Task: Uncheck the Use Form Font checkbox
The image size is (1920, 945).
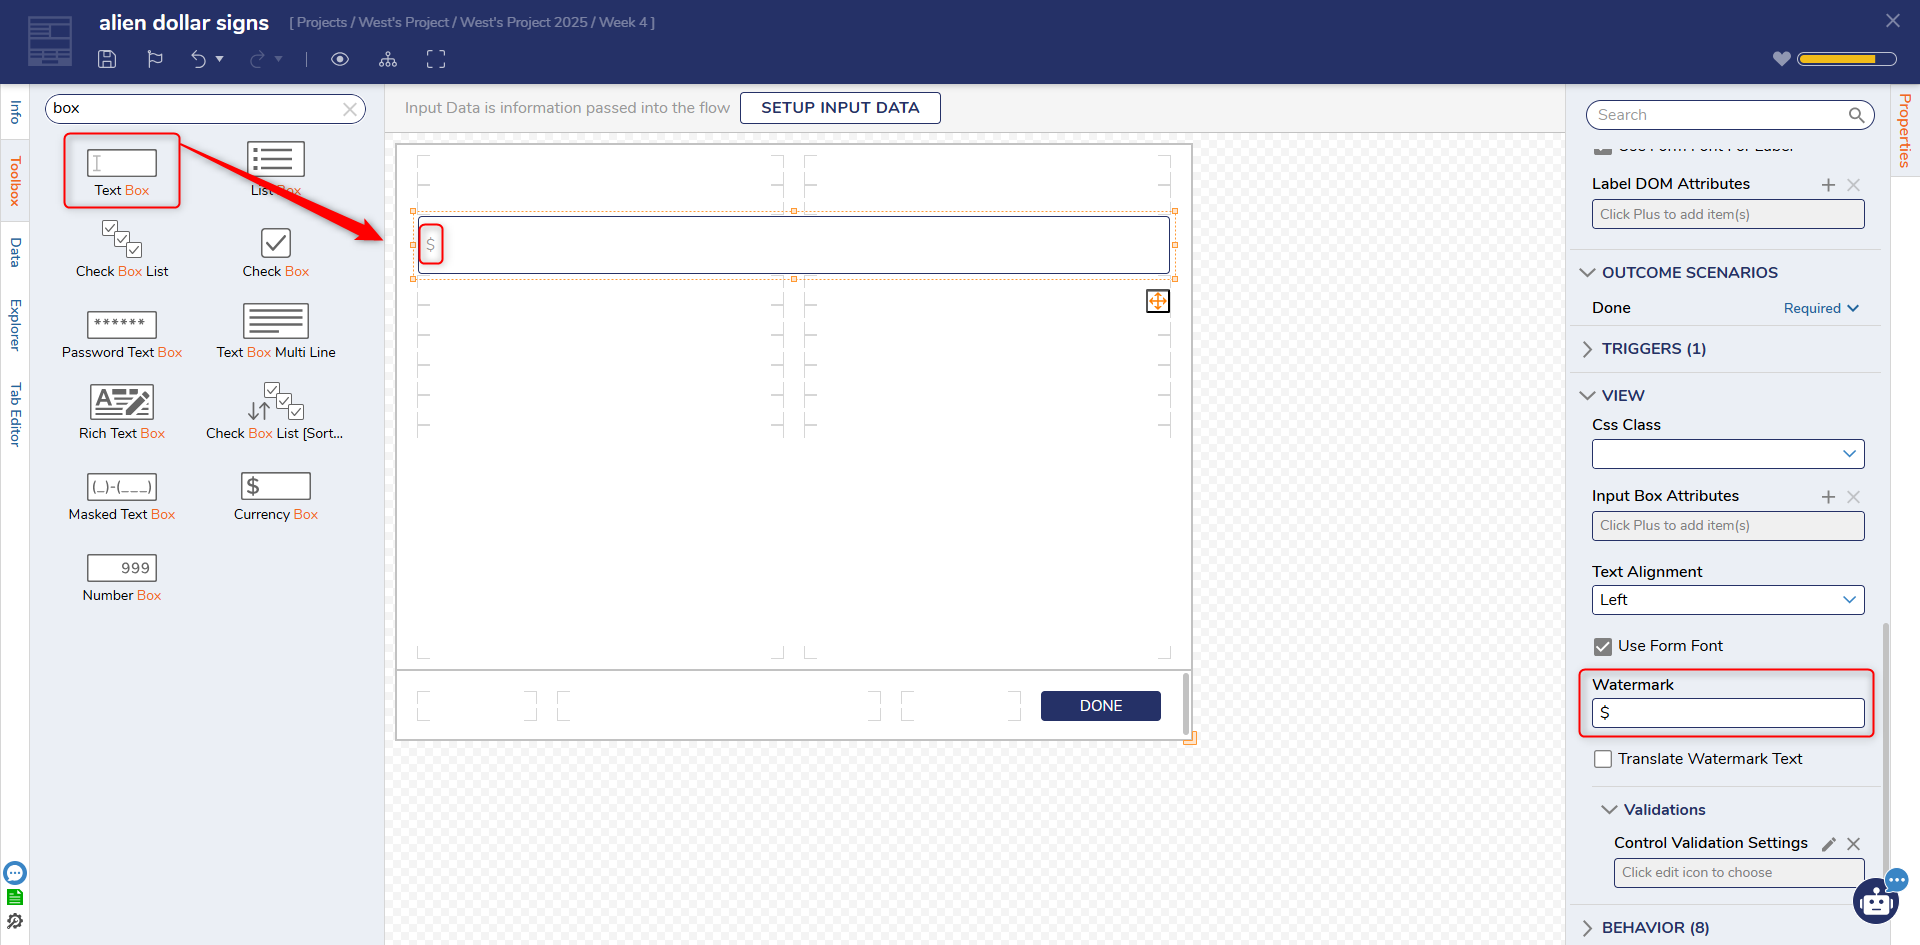Action: click(1603, 647)
